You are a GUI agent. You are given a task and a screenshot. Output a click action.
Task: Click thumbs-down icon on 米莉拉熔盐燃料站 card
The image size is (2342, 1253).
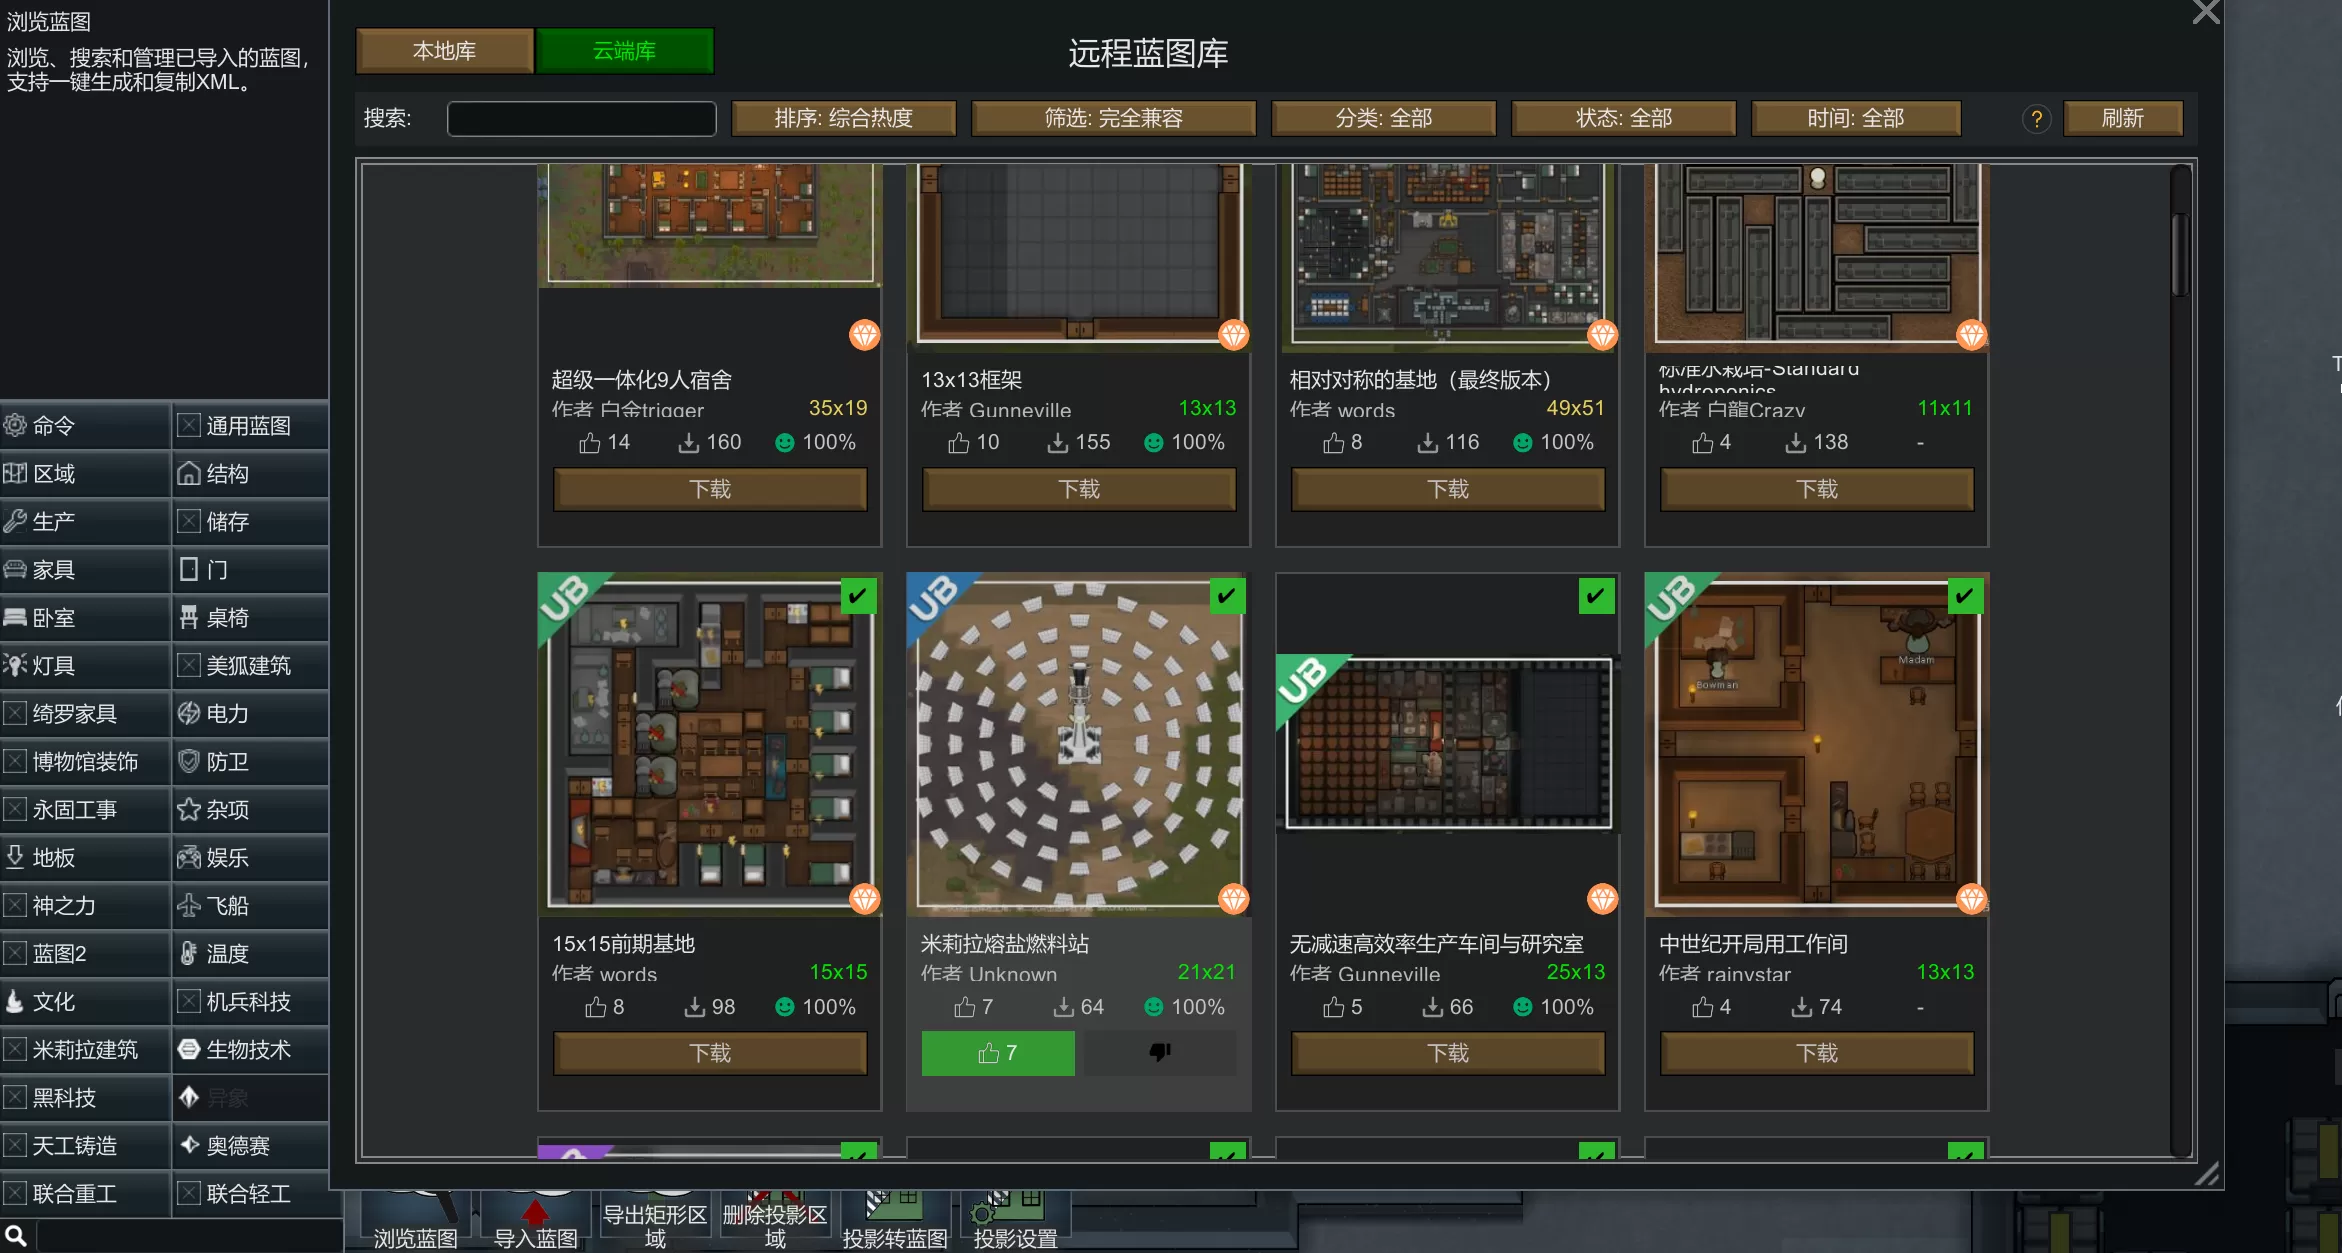point(1160,1052)
